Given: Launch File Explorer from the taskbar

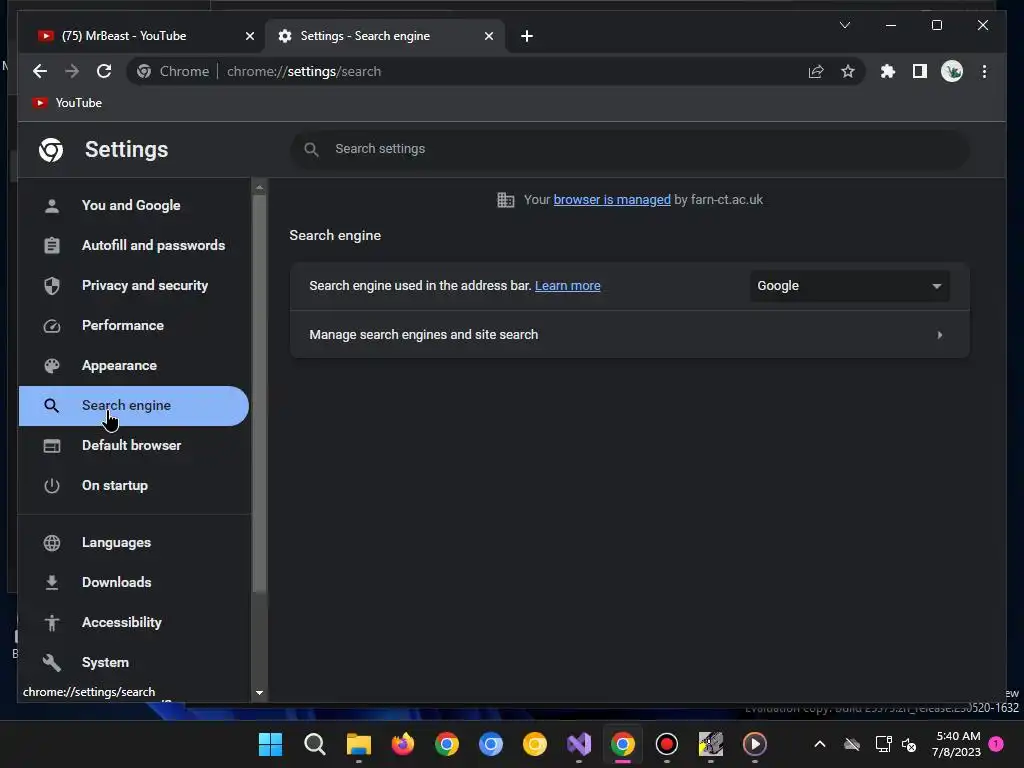Looking at the screenshot, I should click(x=359, y=744).
